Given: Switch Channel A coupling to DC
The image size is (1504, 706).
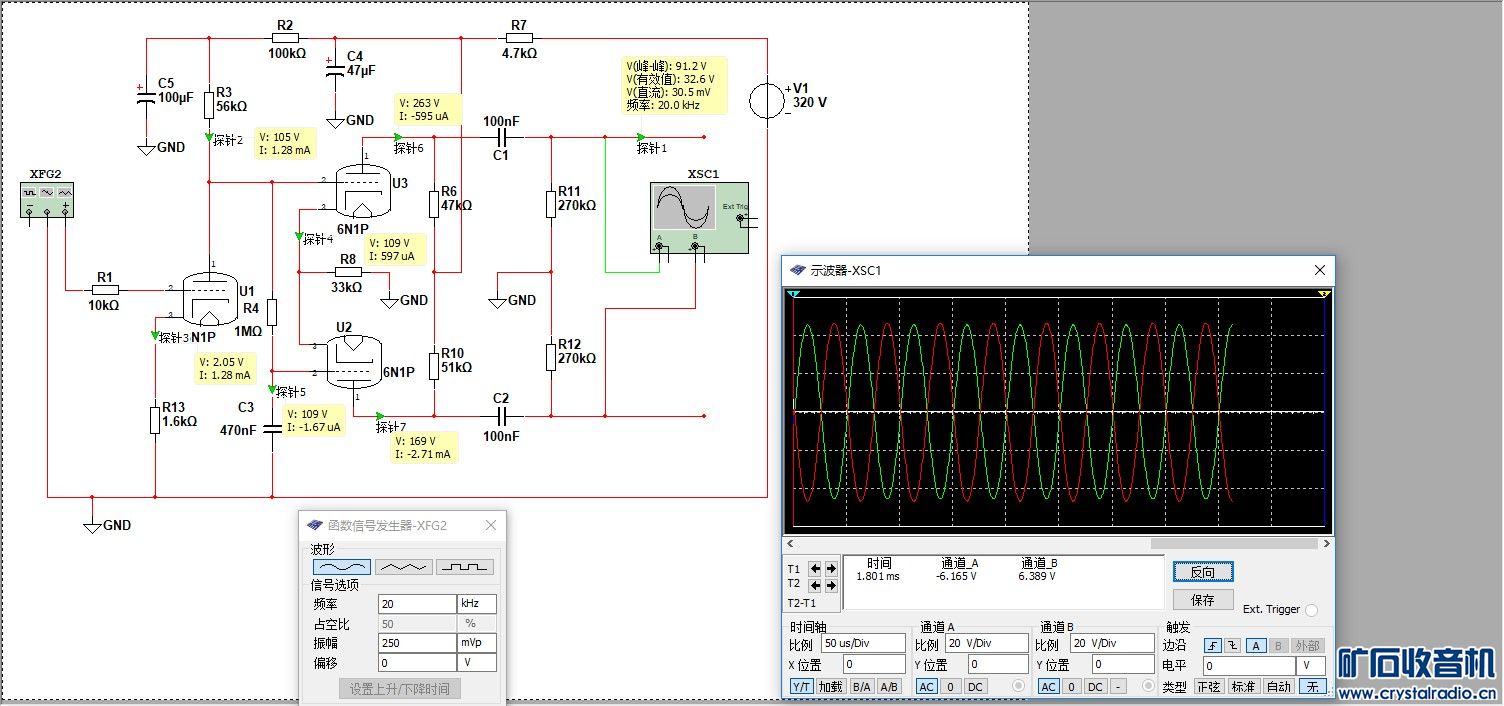Looking at the screenshot, I should [975, 687].
